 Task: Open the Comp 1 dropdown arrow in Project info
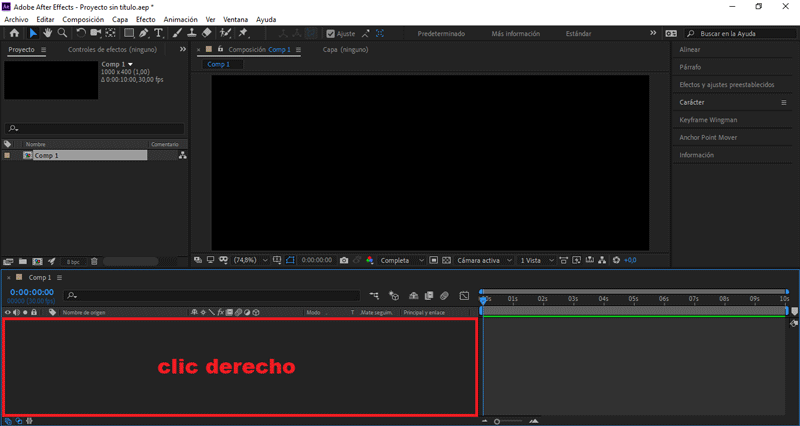pos(131,64)
